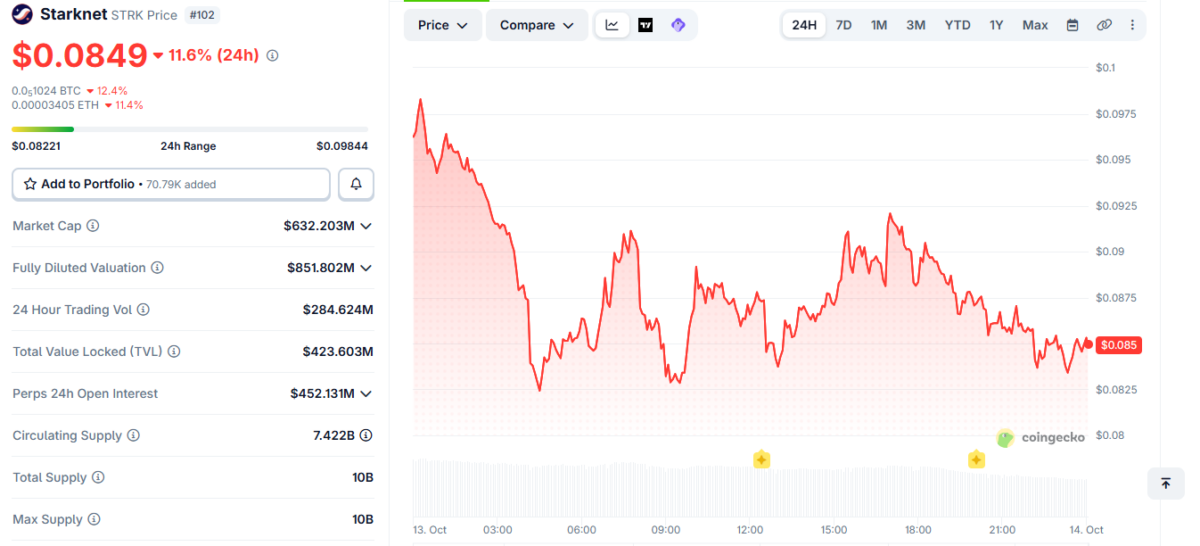
Task: Click the star icon in Add to Portfolio
Action: point(30,184)
